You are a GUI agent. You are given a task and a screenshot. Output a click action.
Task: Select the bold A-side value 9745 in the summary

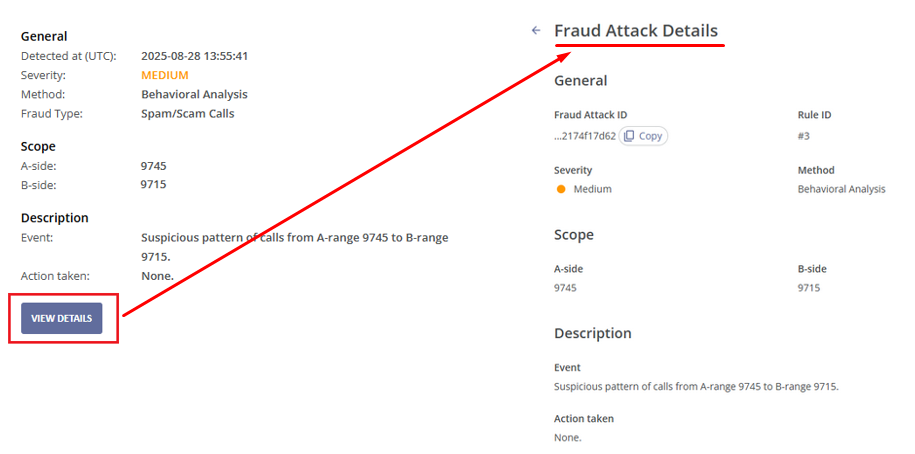click(153, 166)
